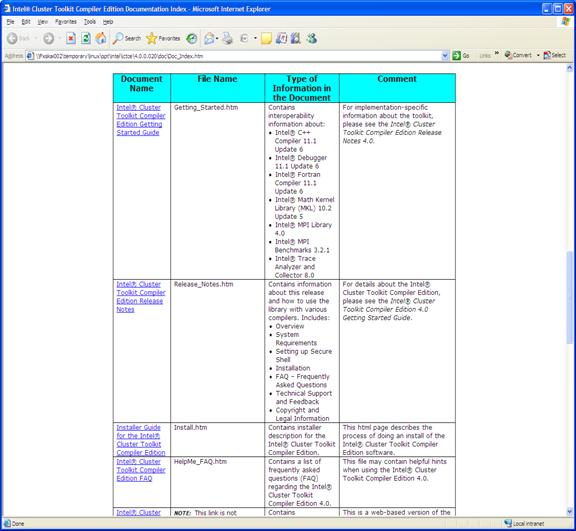Expand the address bar dropdown
Viewport: 576px width, 531px height.
tap(445, 56)
